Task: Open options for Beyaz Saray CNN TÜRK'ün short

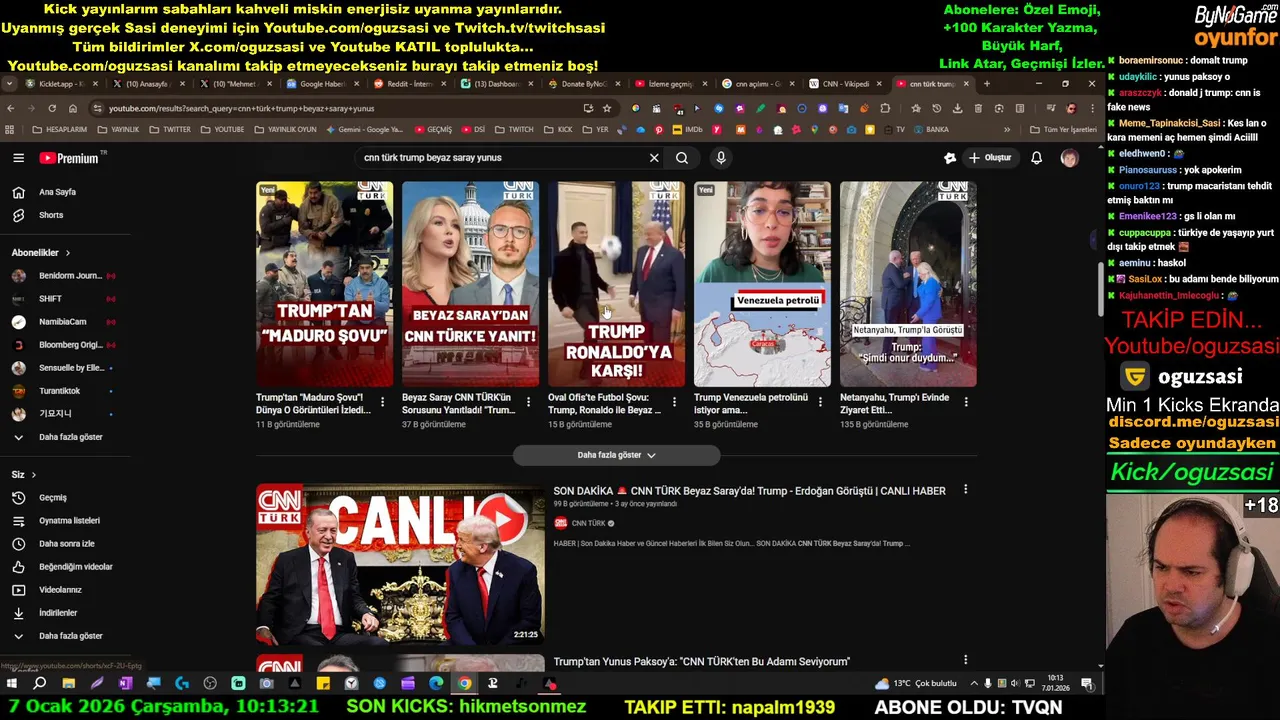Action: click(x=528, y=402)
